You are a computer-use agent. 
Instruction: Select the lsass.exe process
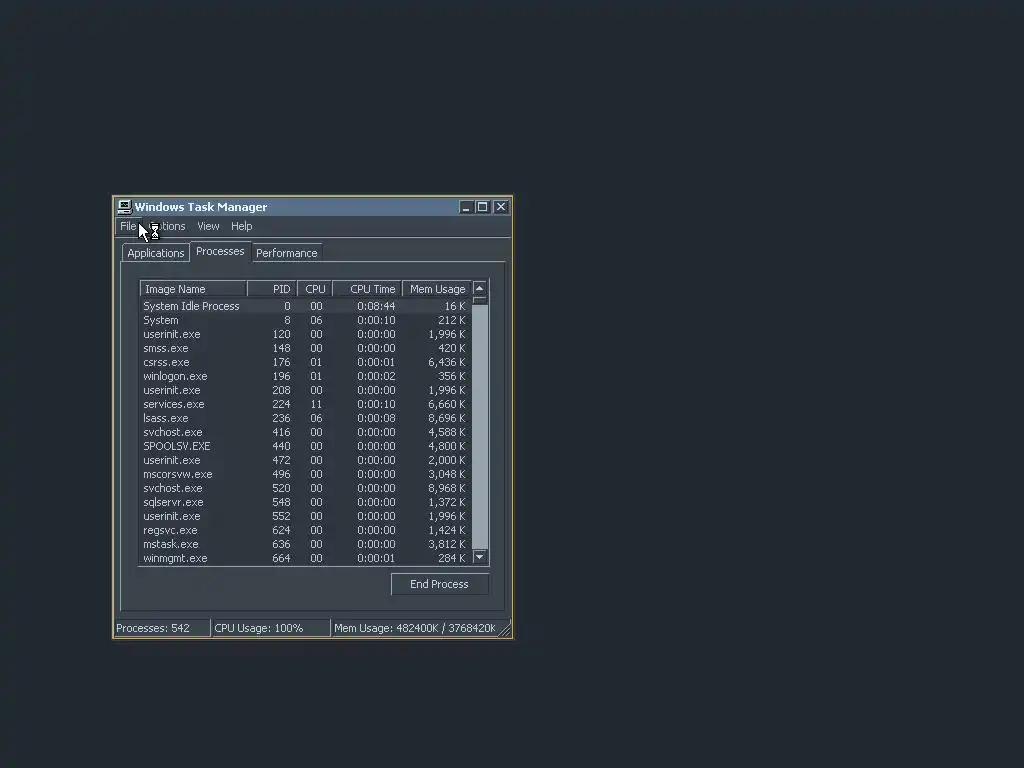pyautogui.click(x=305, y=419)
